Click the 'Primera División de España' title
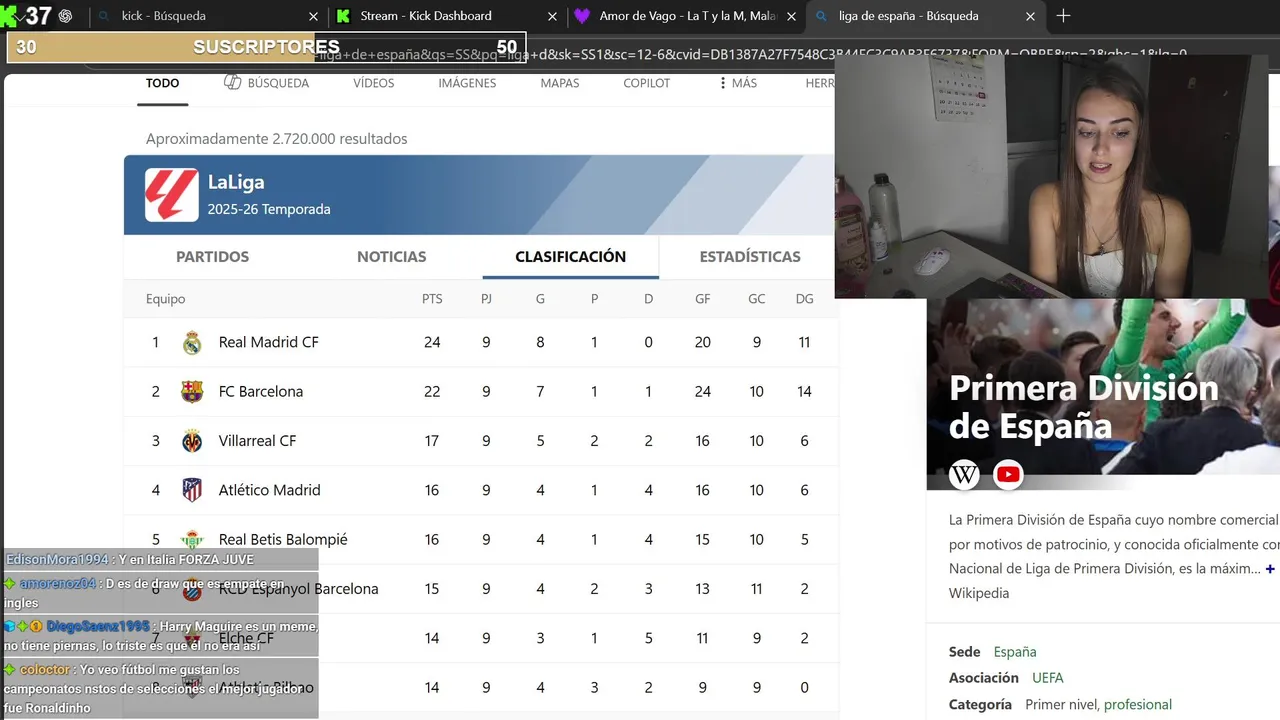This screenshot has height=720, width=1280. point(1084,407)
